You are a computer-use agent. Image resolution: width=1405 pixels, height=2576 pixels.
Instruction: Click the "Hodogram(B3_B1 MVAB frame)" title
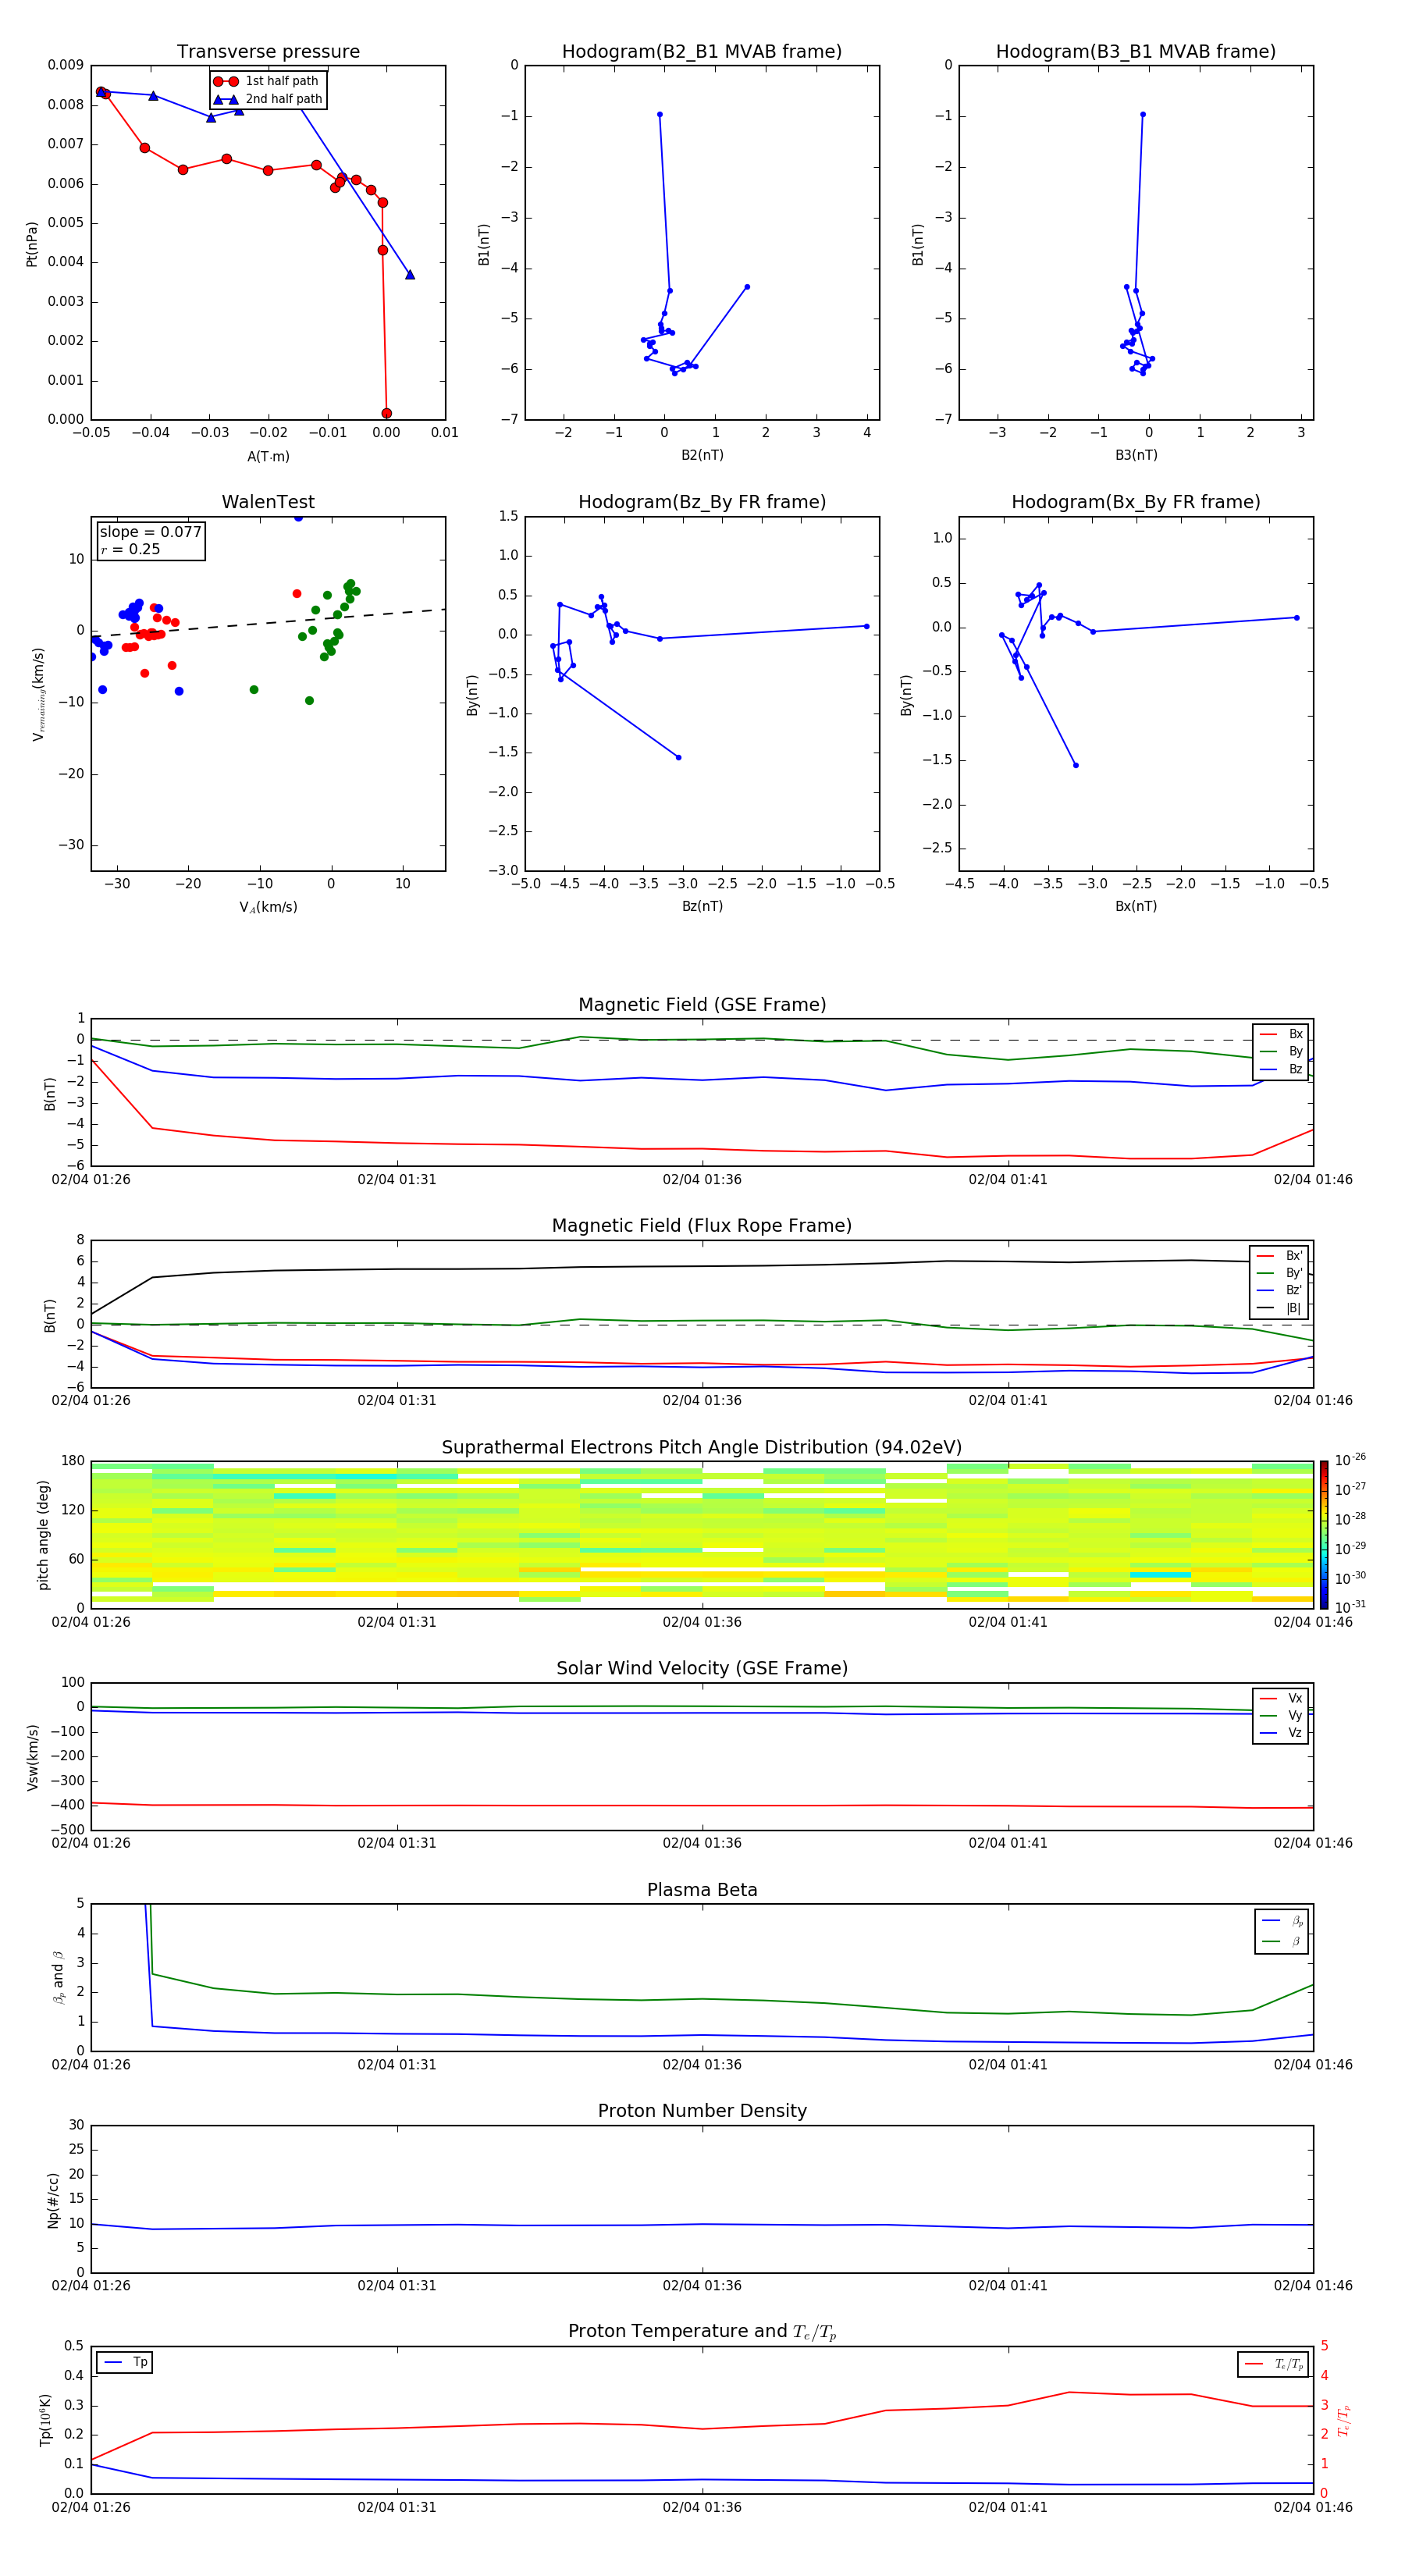pyautogui.click(x=1136, y=52)
